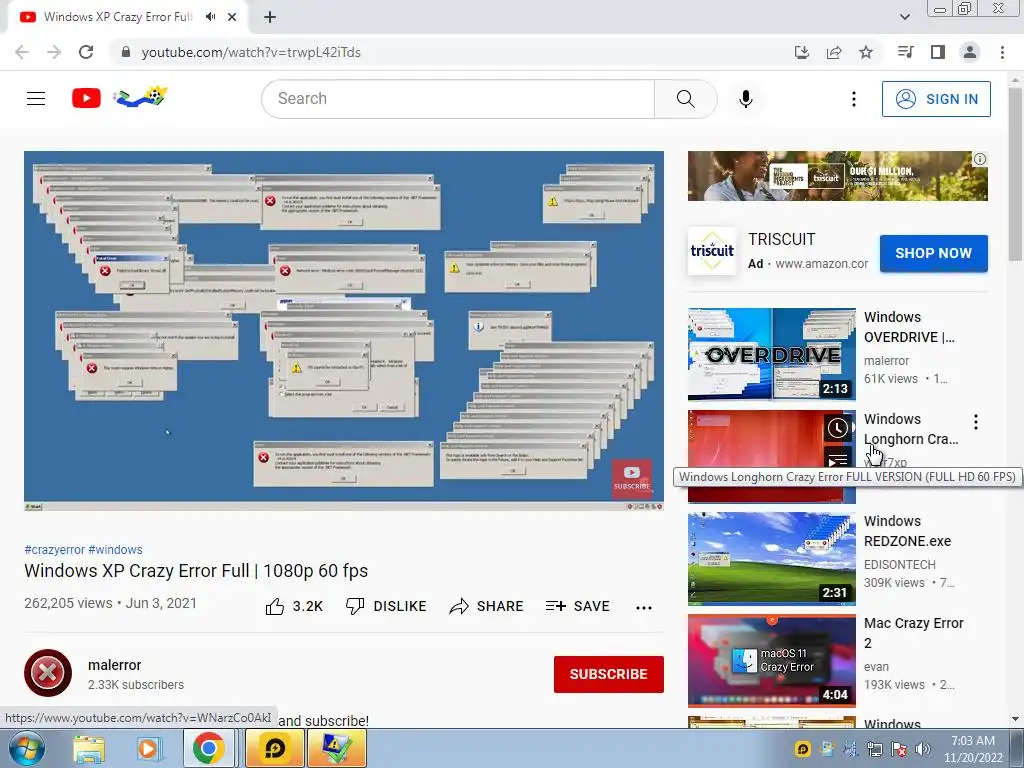Click the red SUBSCRIBE button
Image resolution: width=1024 pixels, height=768 pixels.
[x=608, y=674]
